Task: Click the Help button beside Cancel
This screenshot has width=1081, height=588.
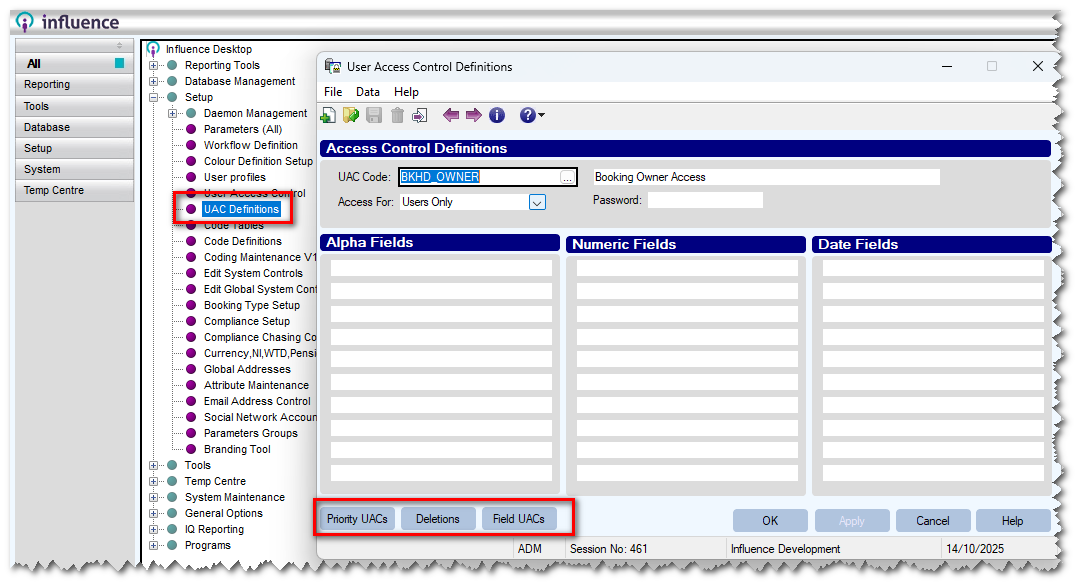Action: (1012, 521)
